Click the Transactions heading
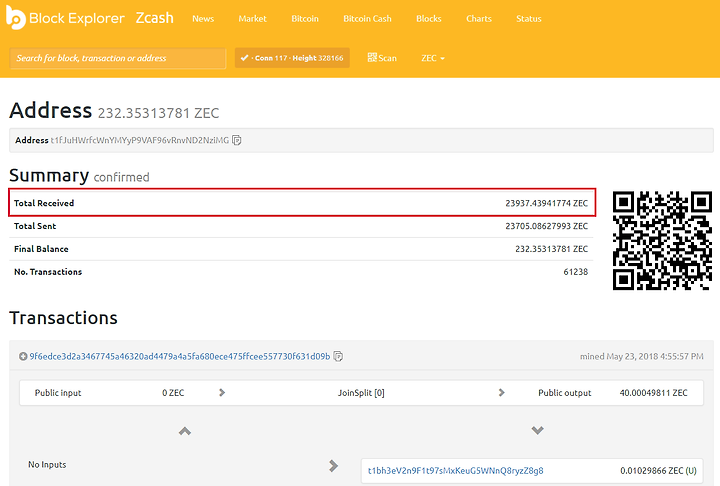This screenshot has height=486, width=720. (x=63, y=318)
